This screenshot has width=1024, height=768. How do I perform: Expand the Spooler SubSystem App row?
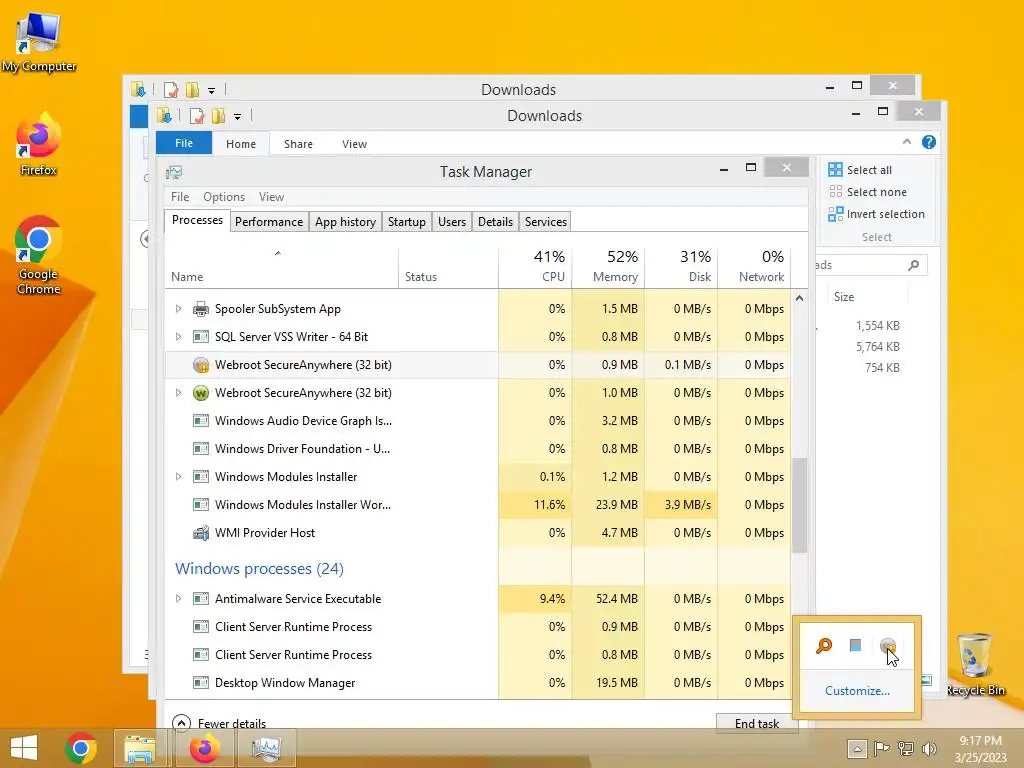[x=178, y=309]
